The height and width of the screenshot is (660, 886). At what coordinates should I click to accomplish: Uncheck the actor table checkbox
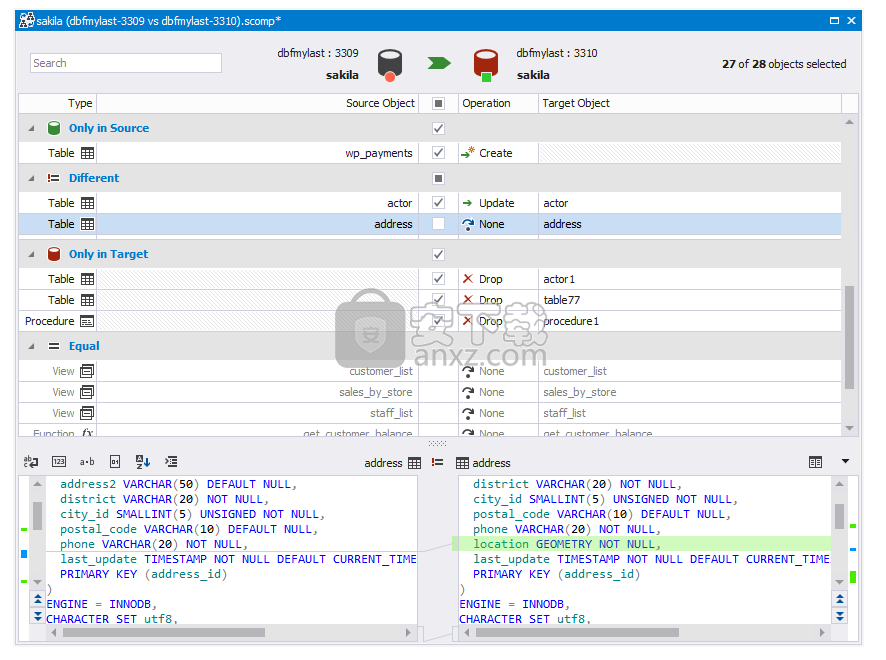click(x=438, y=202)
